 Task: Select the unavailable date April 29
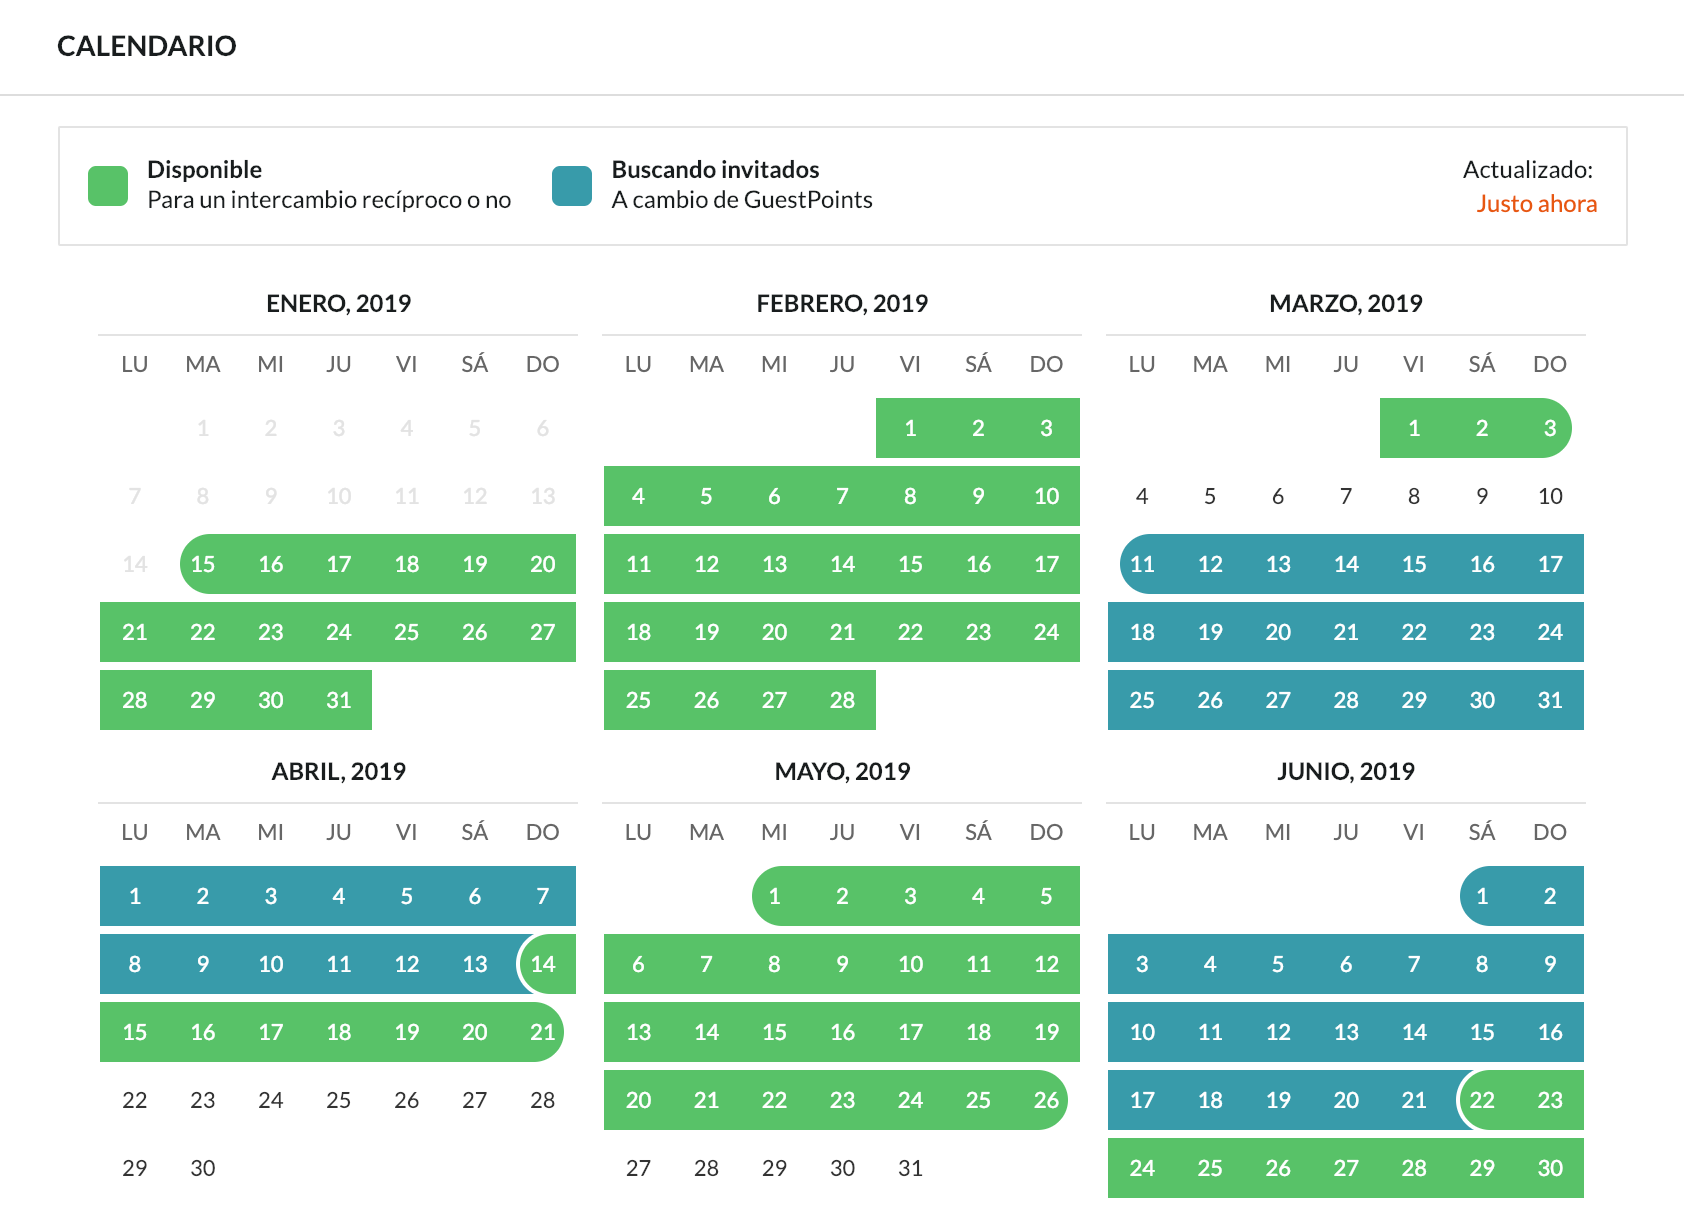135,1167
